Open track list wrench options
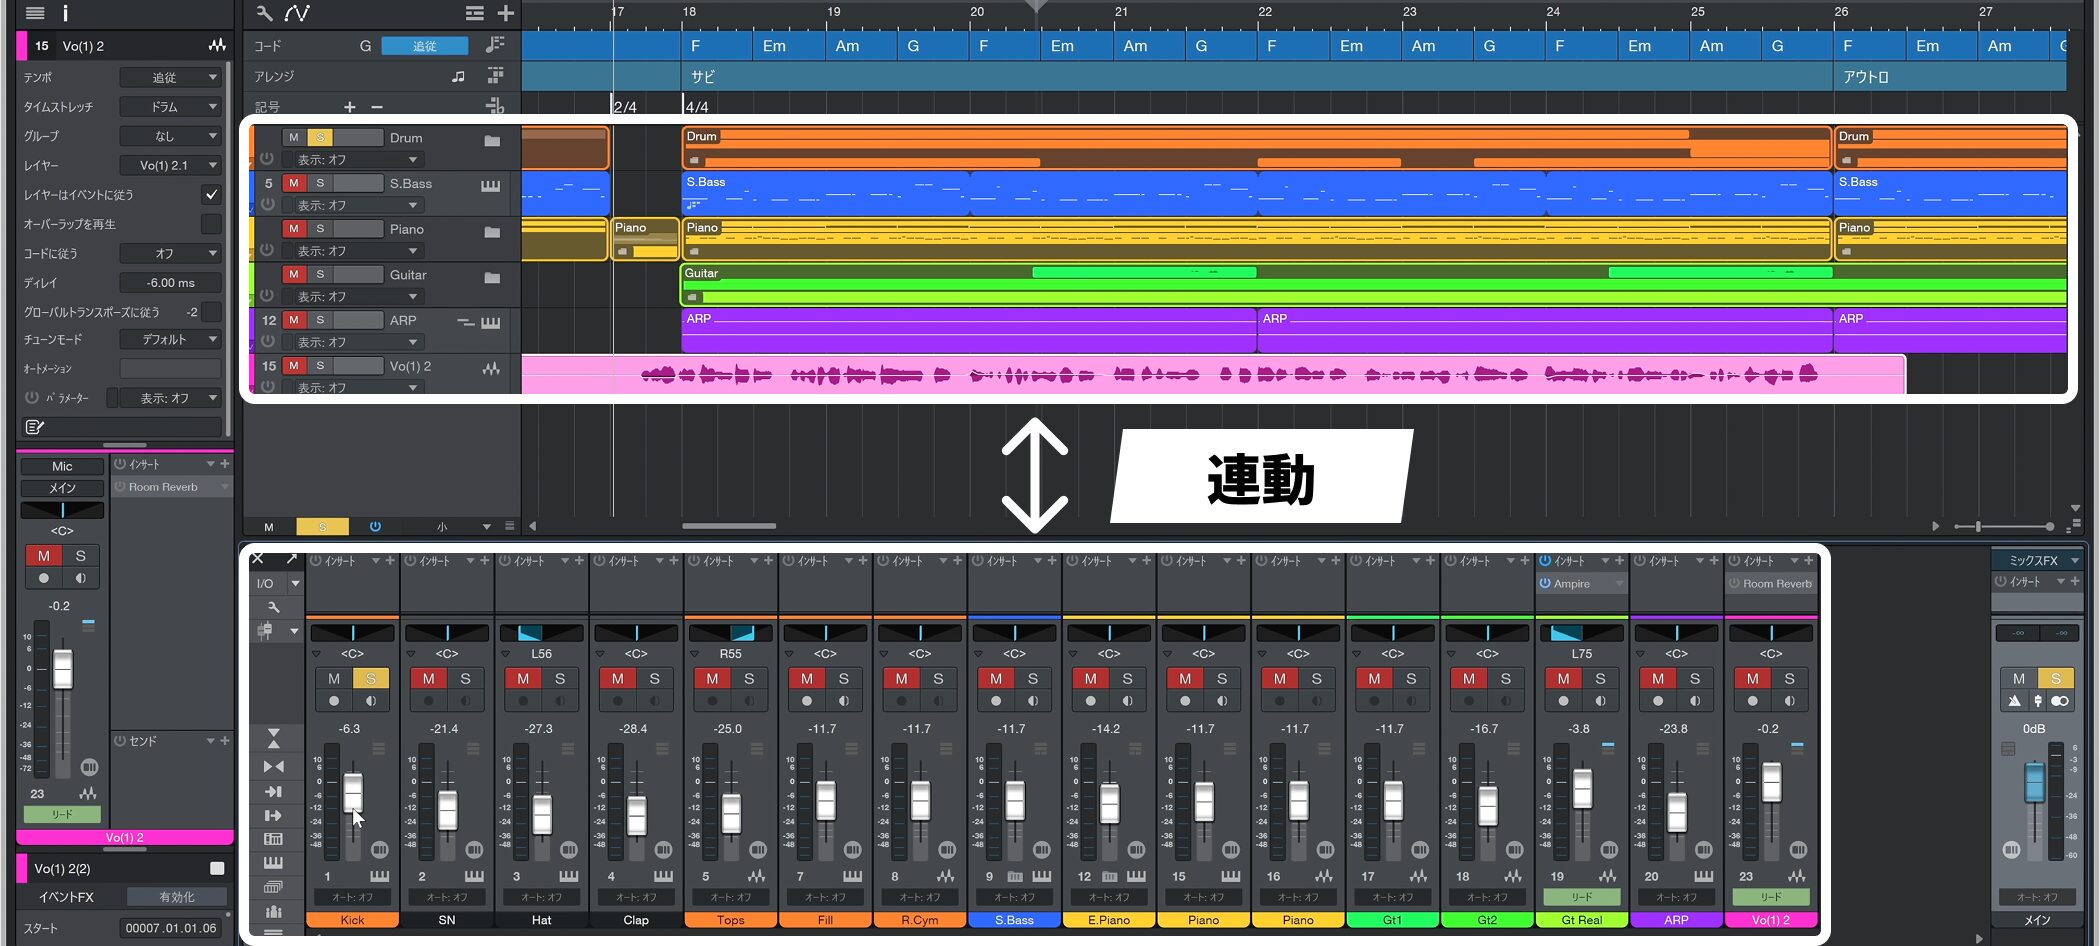The width and height of the screenshot is (2100, 946). click(264, 13)
